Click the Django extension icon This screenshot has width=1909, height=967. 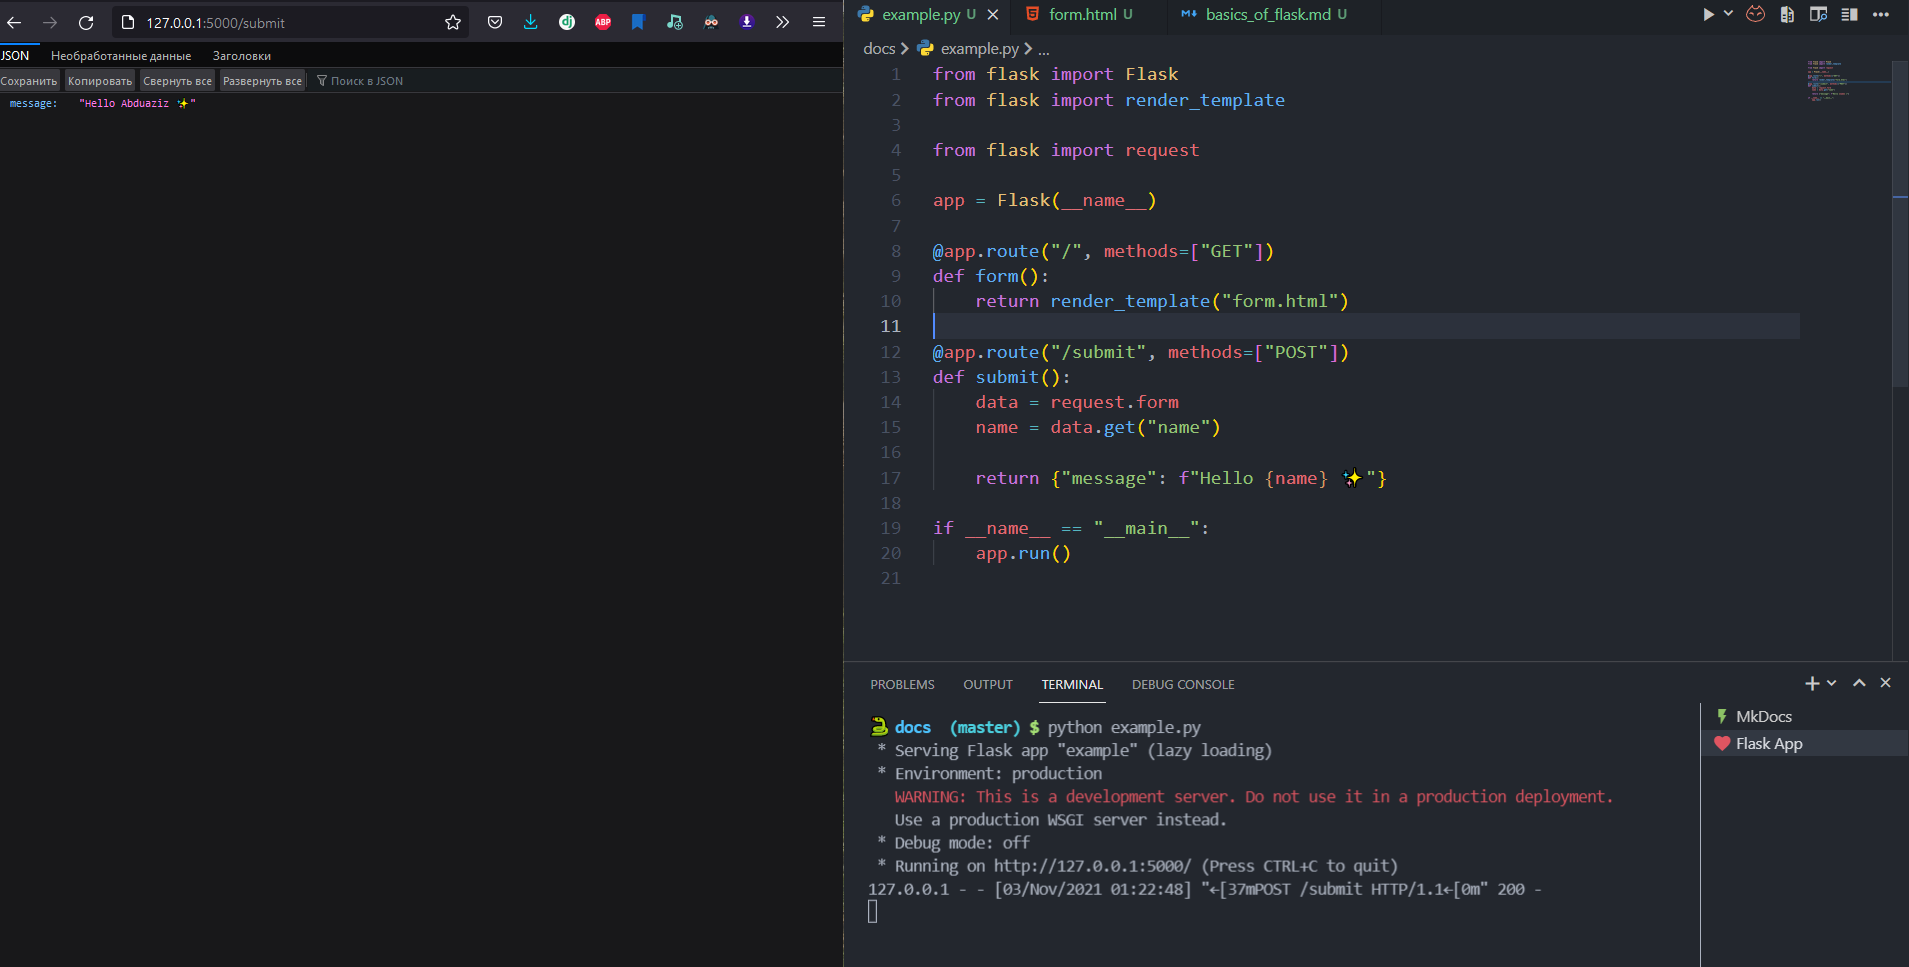567,22
